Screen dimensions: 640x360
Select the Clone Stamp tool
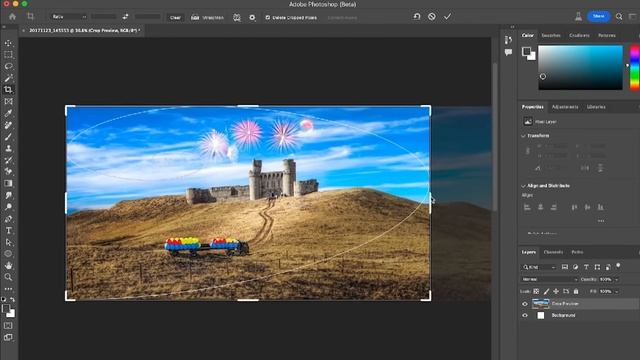point(8,148)
